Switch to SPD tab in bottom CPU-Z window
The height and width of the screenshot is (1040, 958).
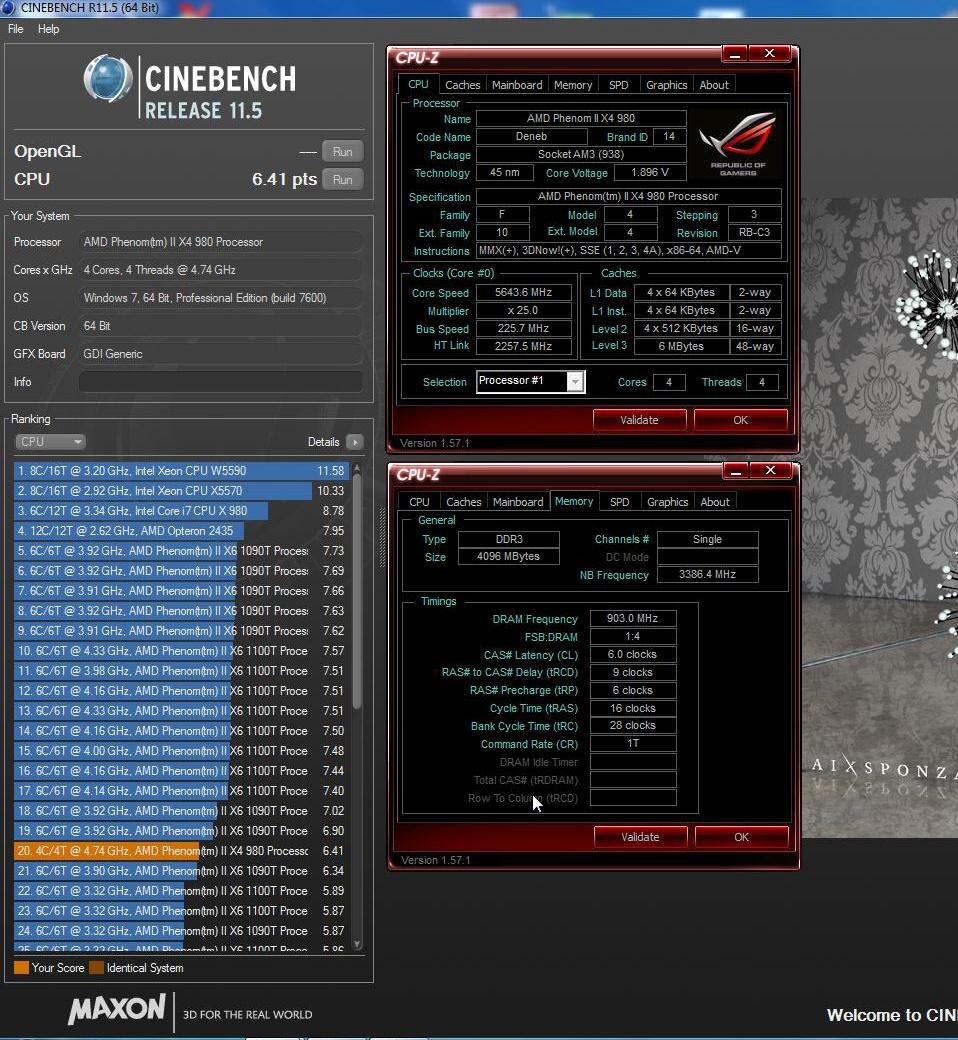click(x=620, y=502)
